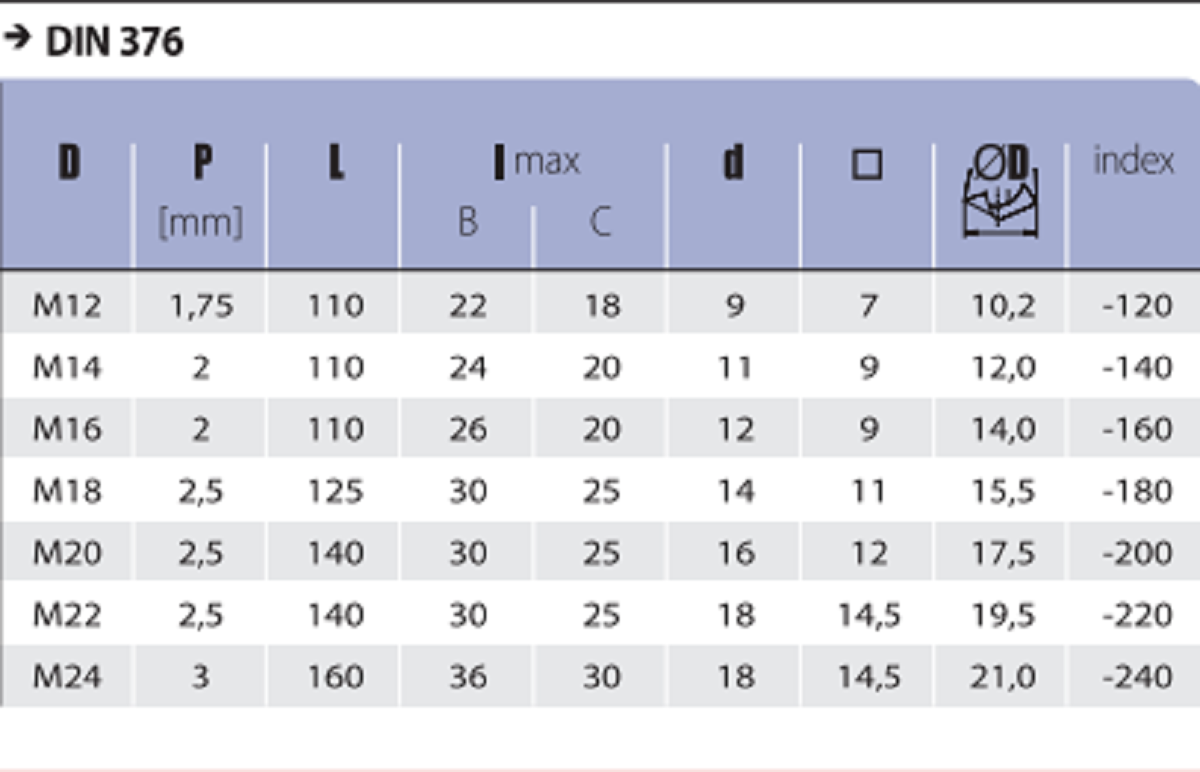Select the D column header

(68, 162)
